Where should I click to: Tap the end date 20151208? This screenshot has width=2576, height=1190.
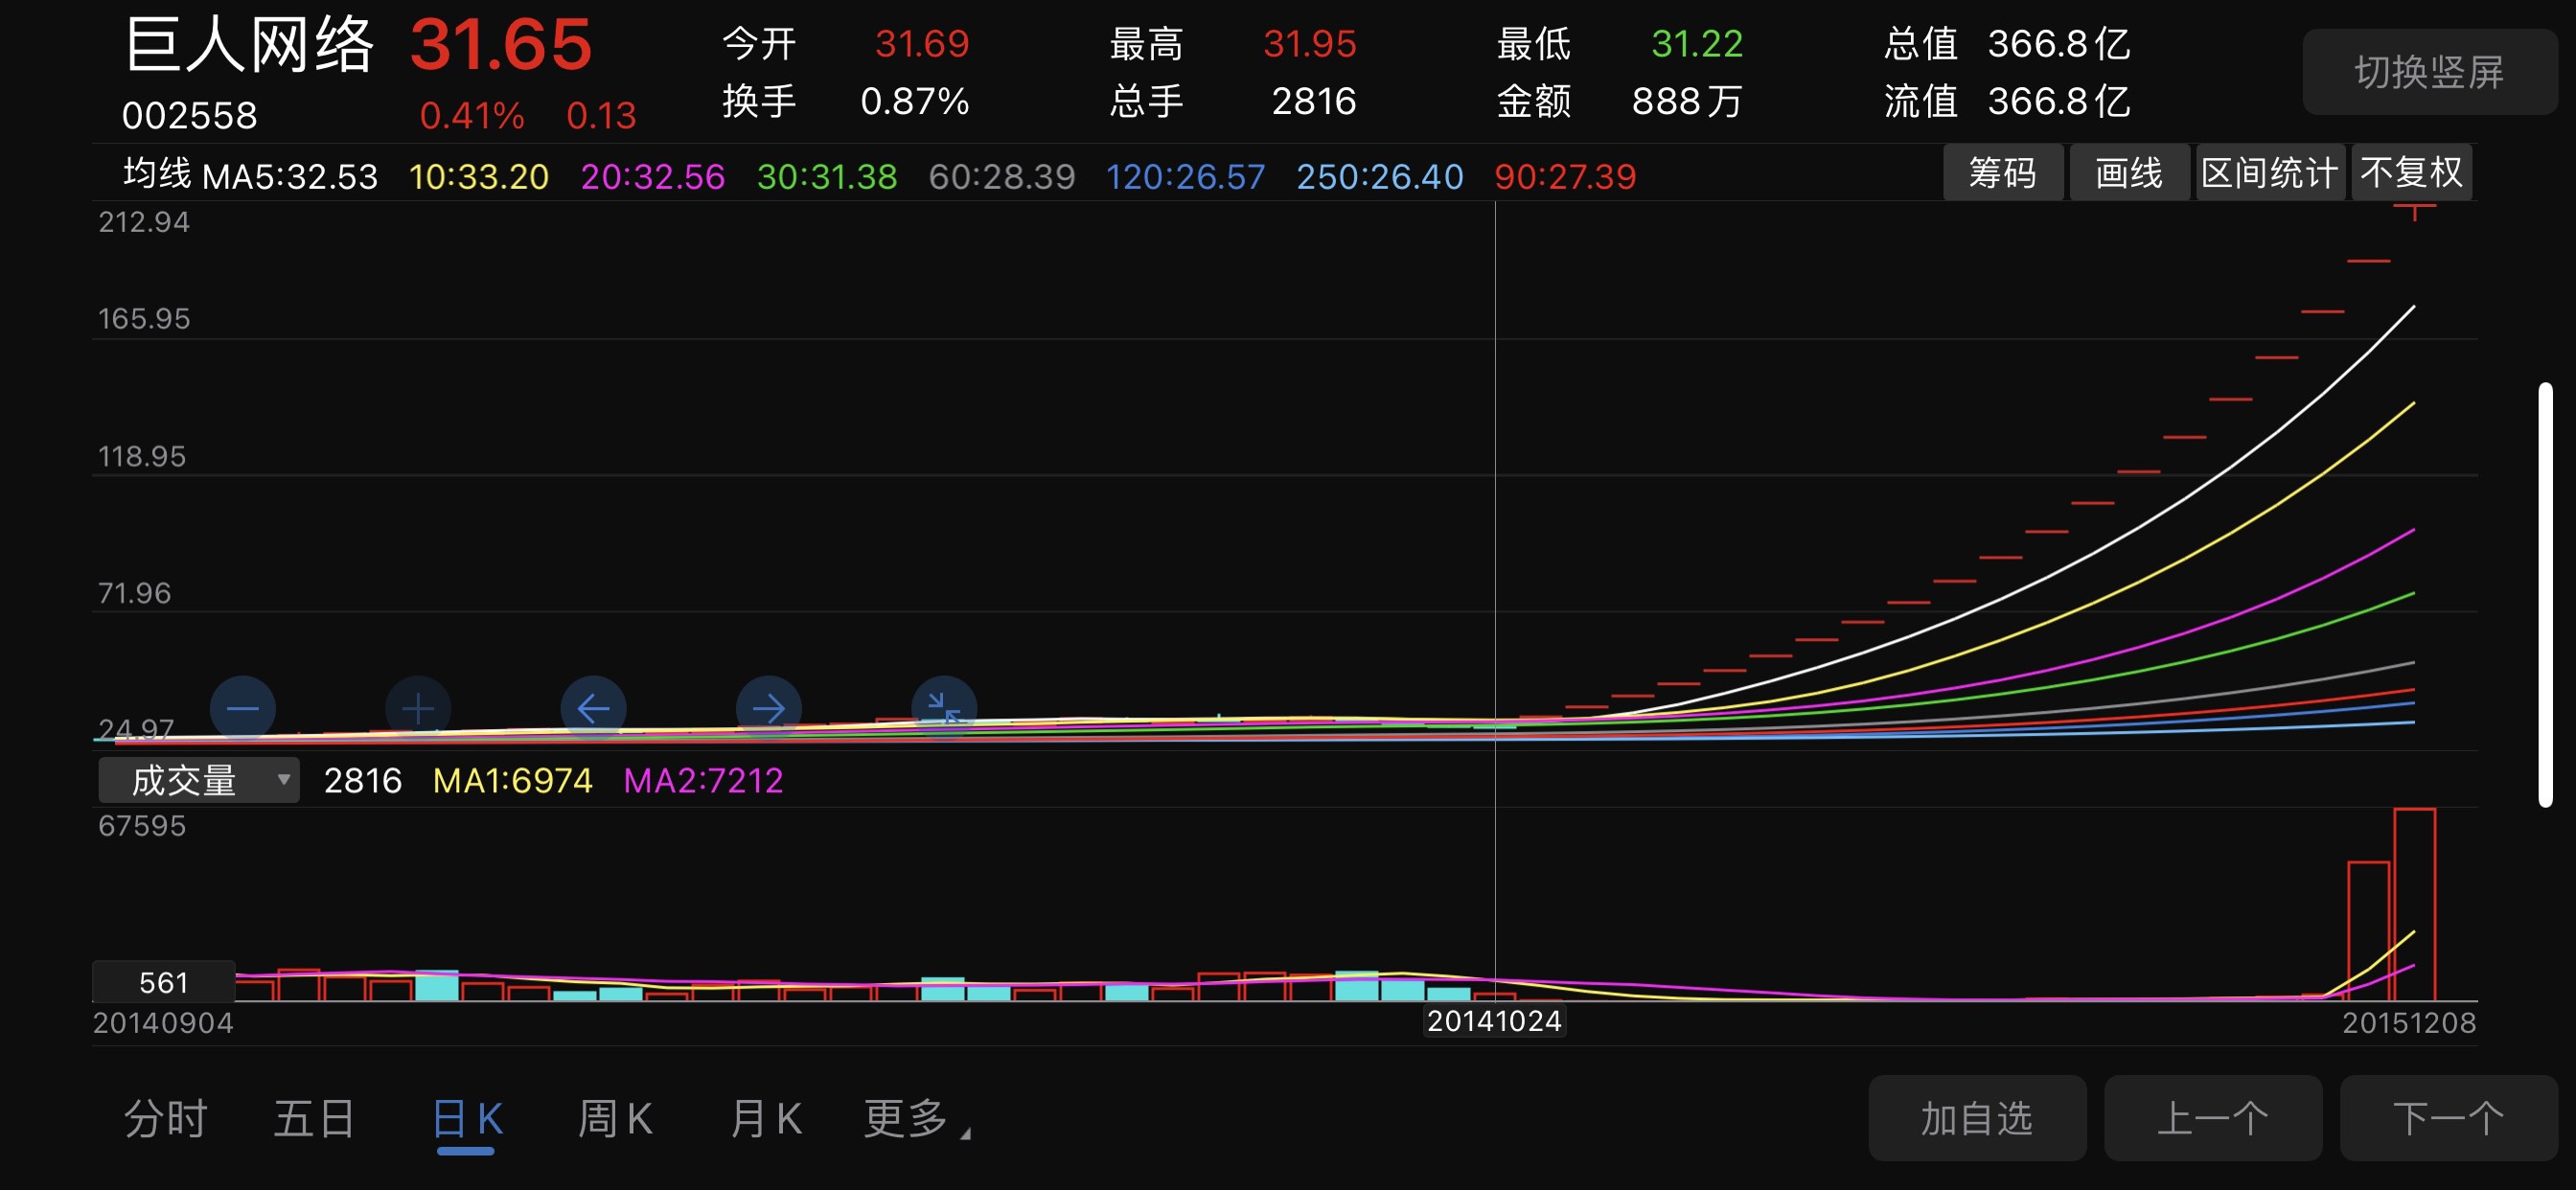[2409, 1023]
